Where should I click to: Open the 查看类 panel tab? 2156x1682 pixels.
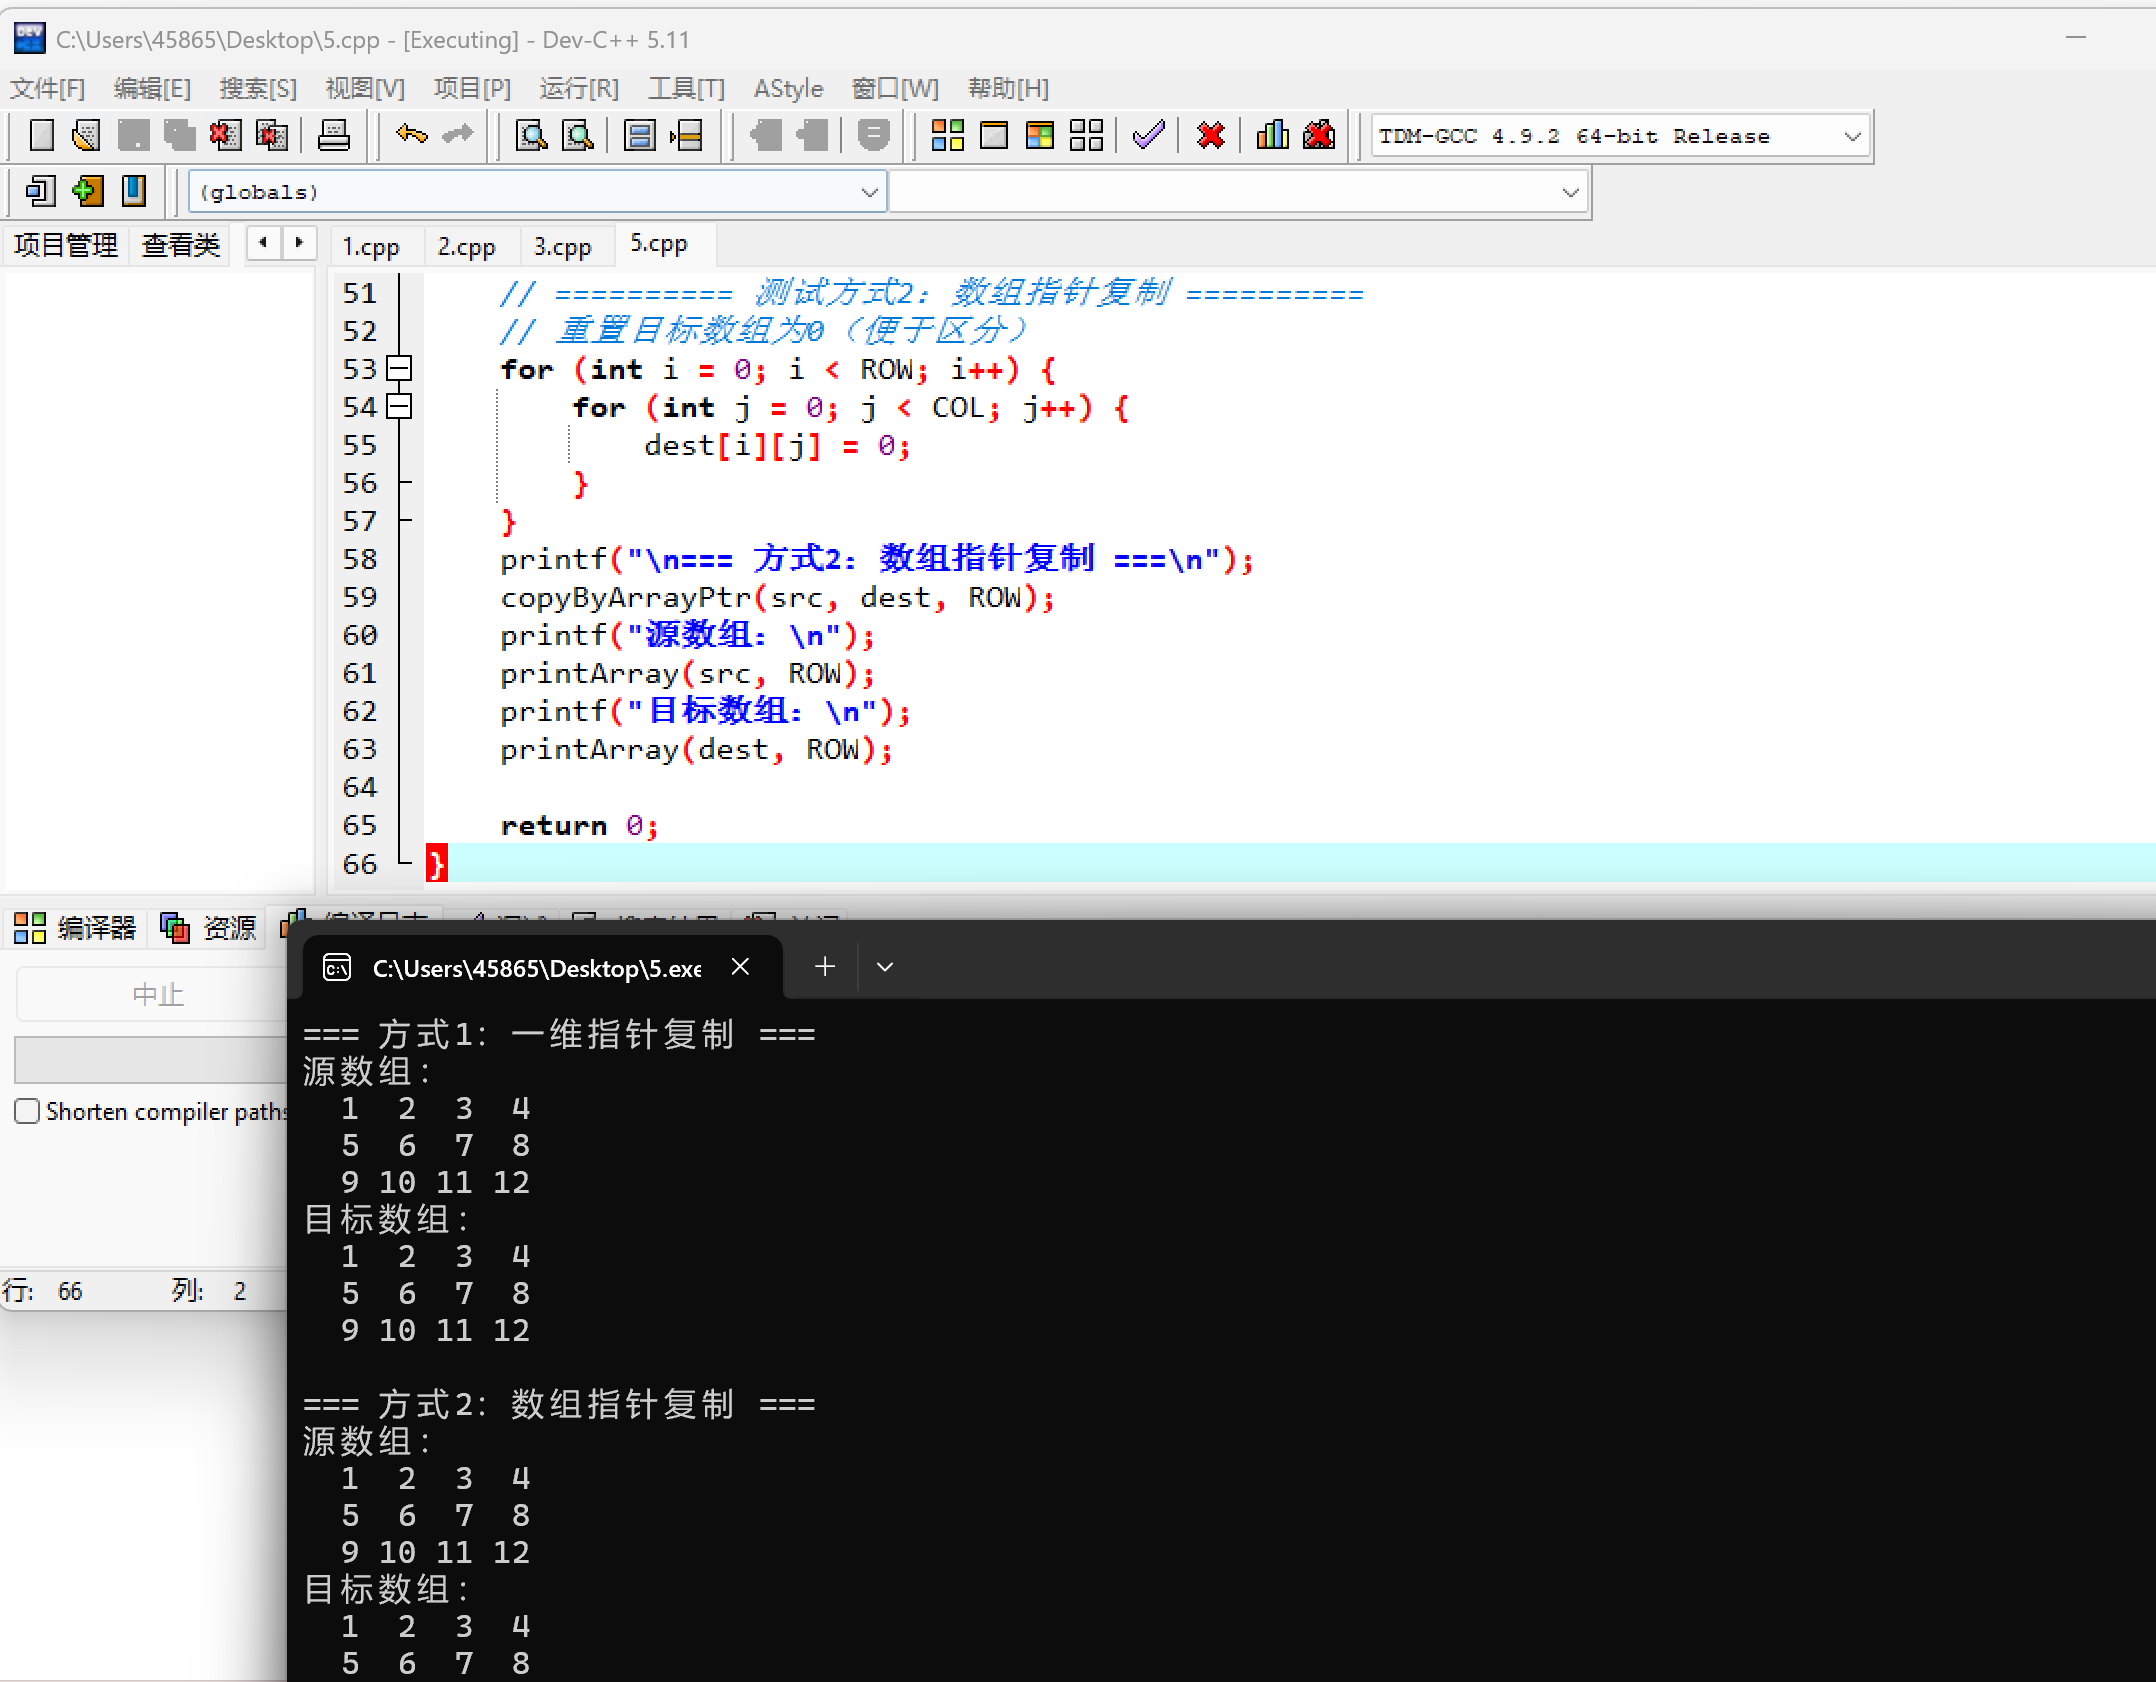click(180, 245)
